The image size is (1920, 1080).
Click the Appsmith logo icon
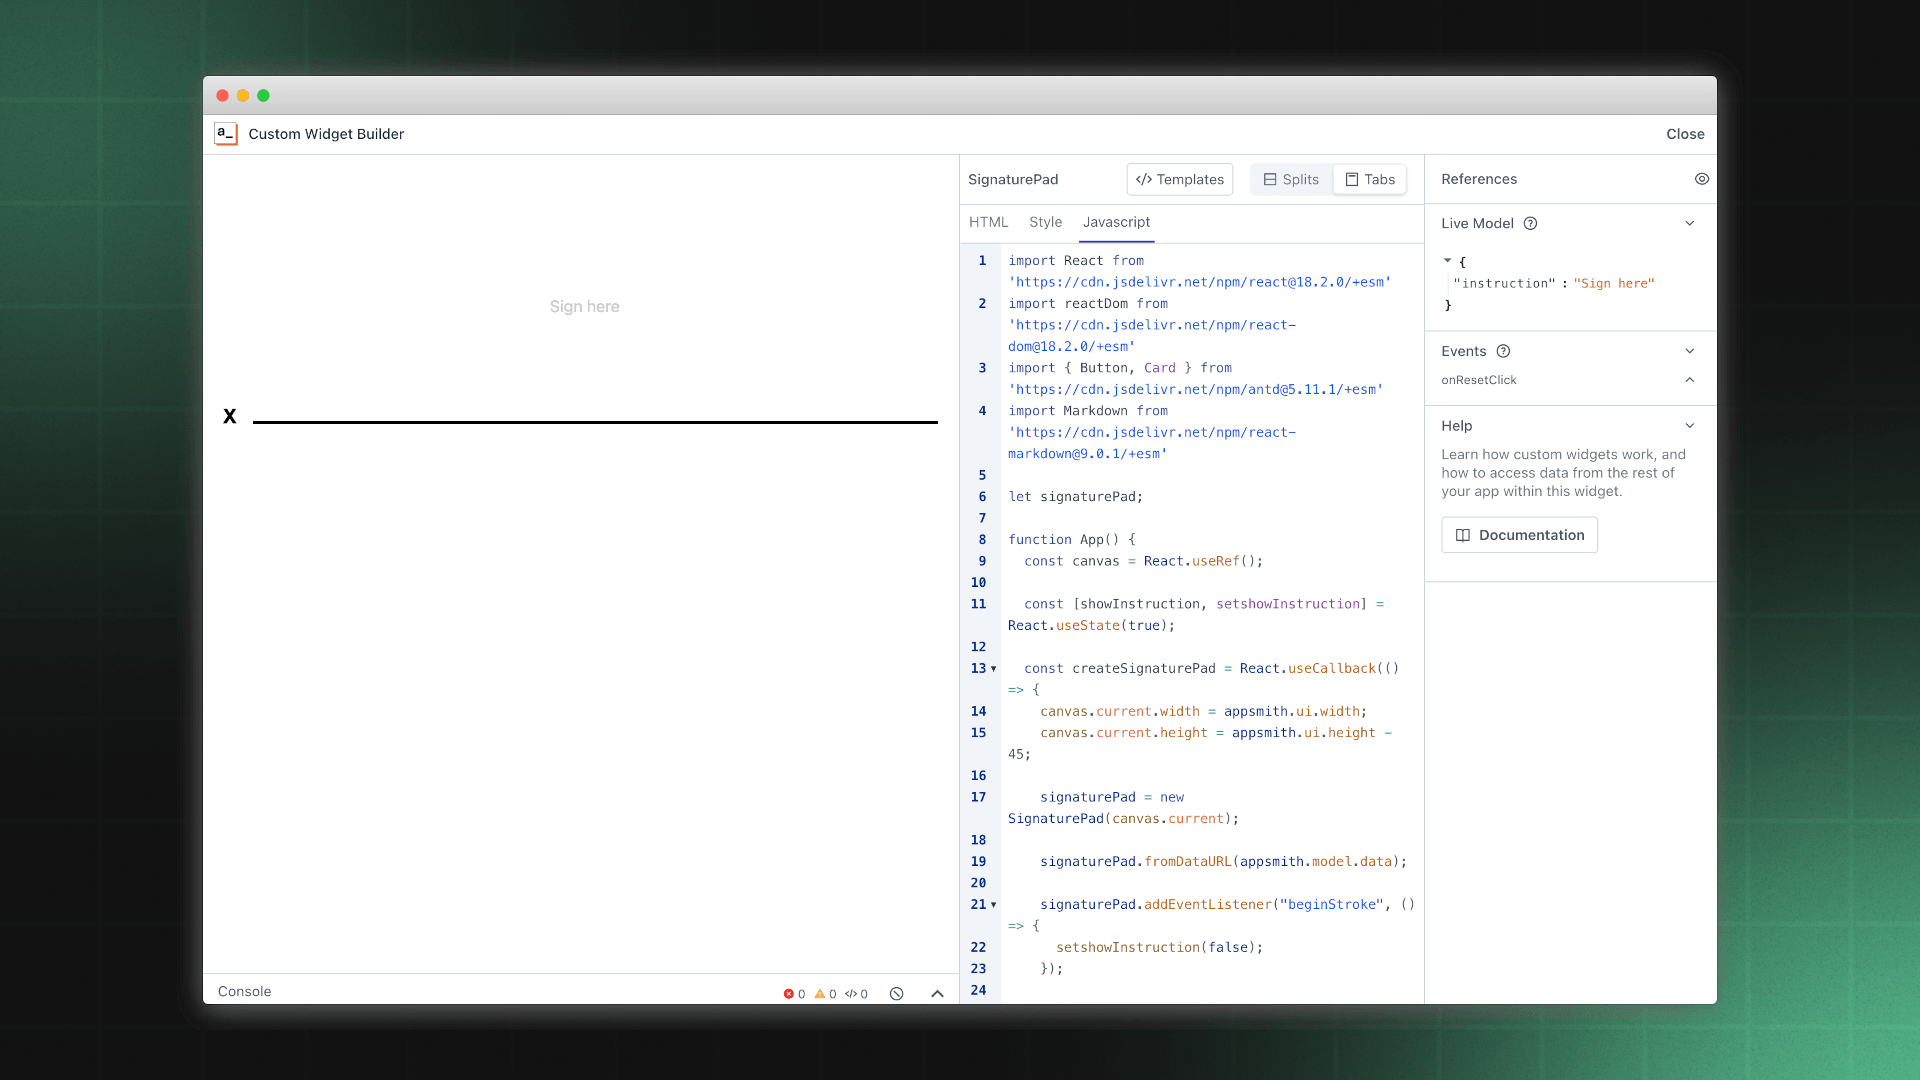[x=226, y=134]
